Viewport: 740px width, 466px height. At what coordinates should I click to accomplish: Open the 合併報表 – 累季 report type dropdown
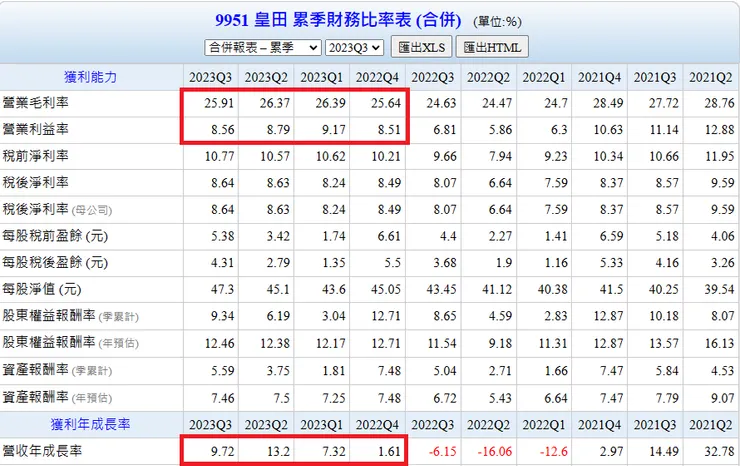(x=263, y=48)
